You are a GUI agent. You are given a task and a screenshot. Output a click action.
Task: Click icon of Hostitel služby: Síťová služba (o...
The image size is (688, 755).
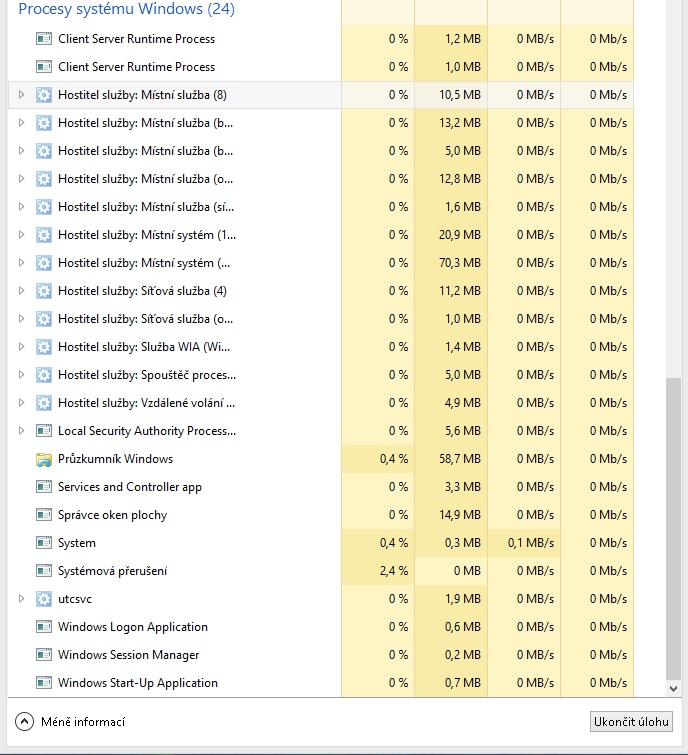44,319
